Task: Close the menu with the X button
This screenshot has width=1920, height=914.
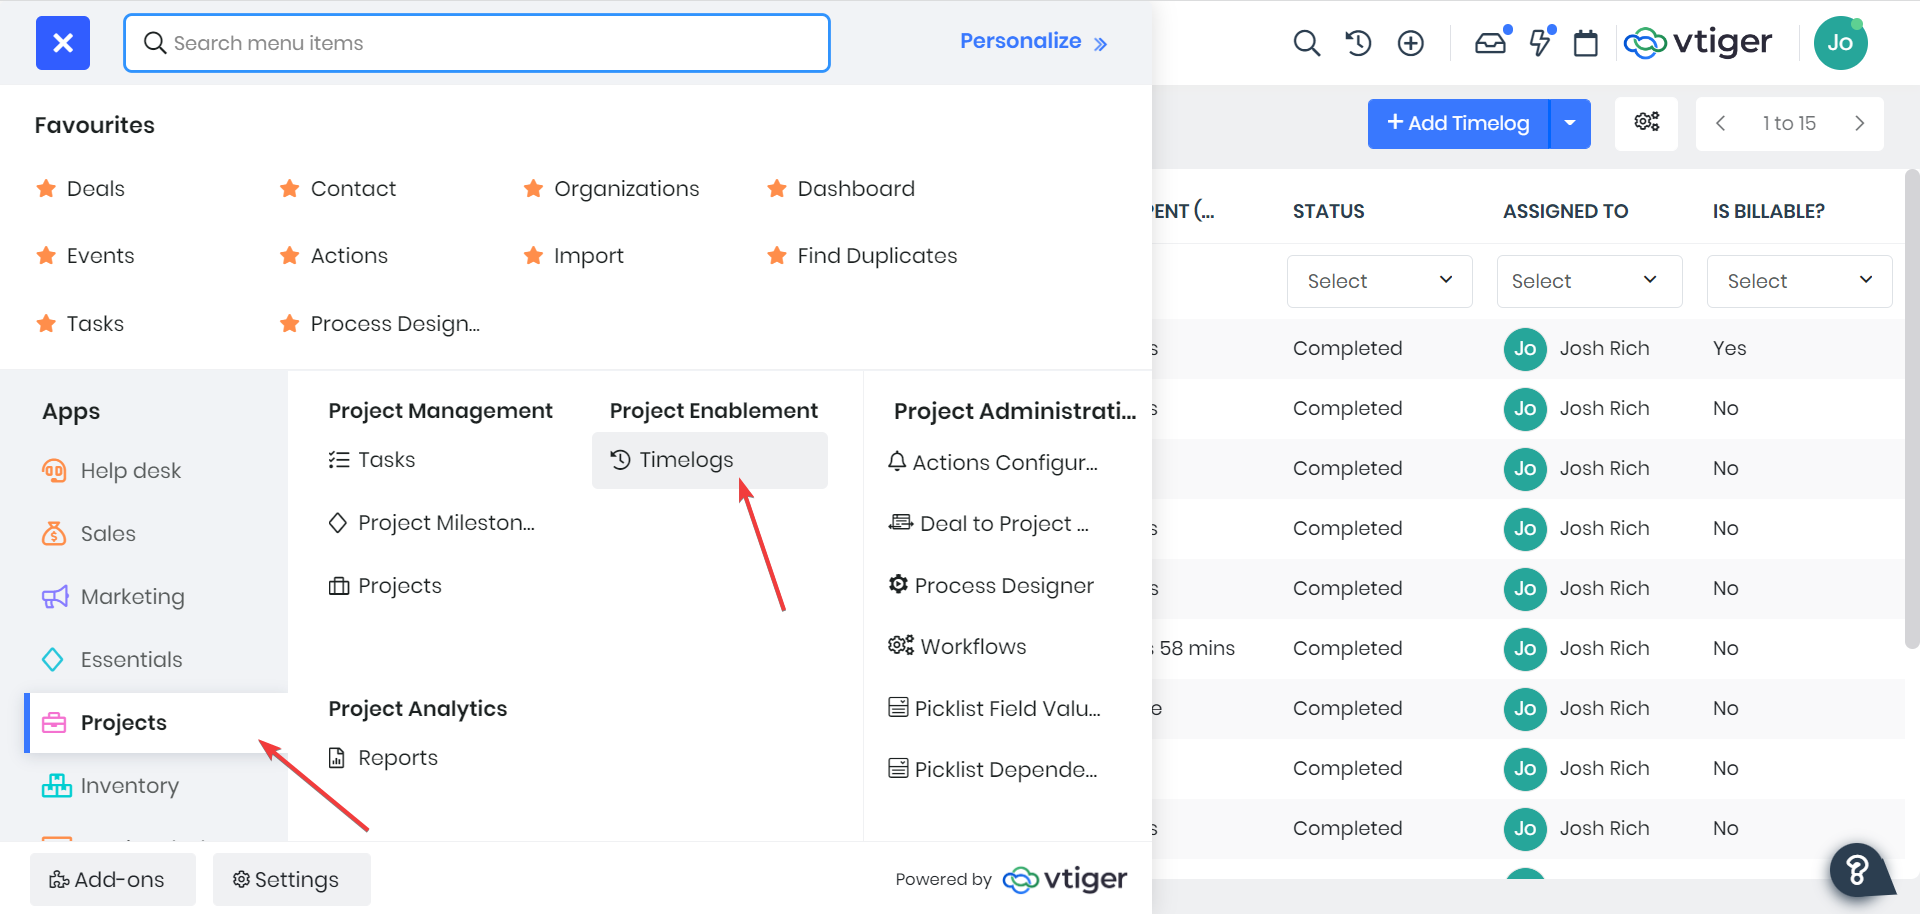Action: (x=63, y=43)
